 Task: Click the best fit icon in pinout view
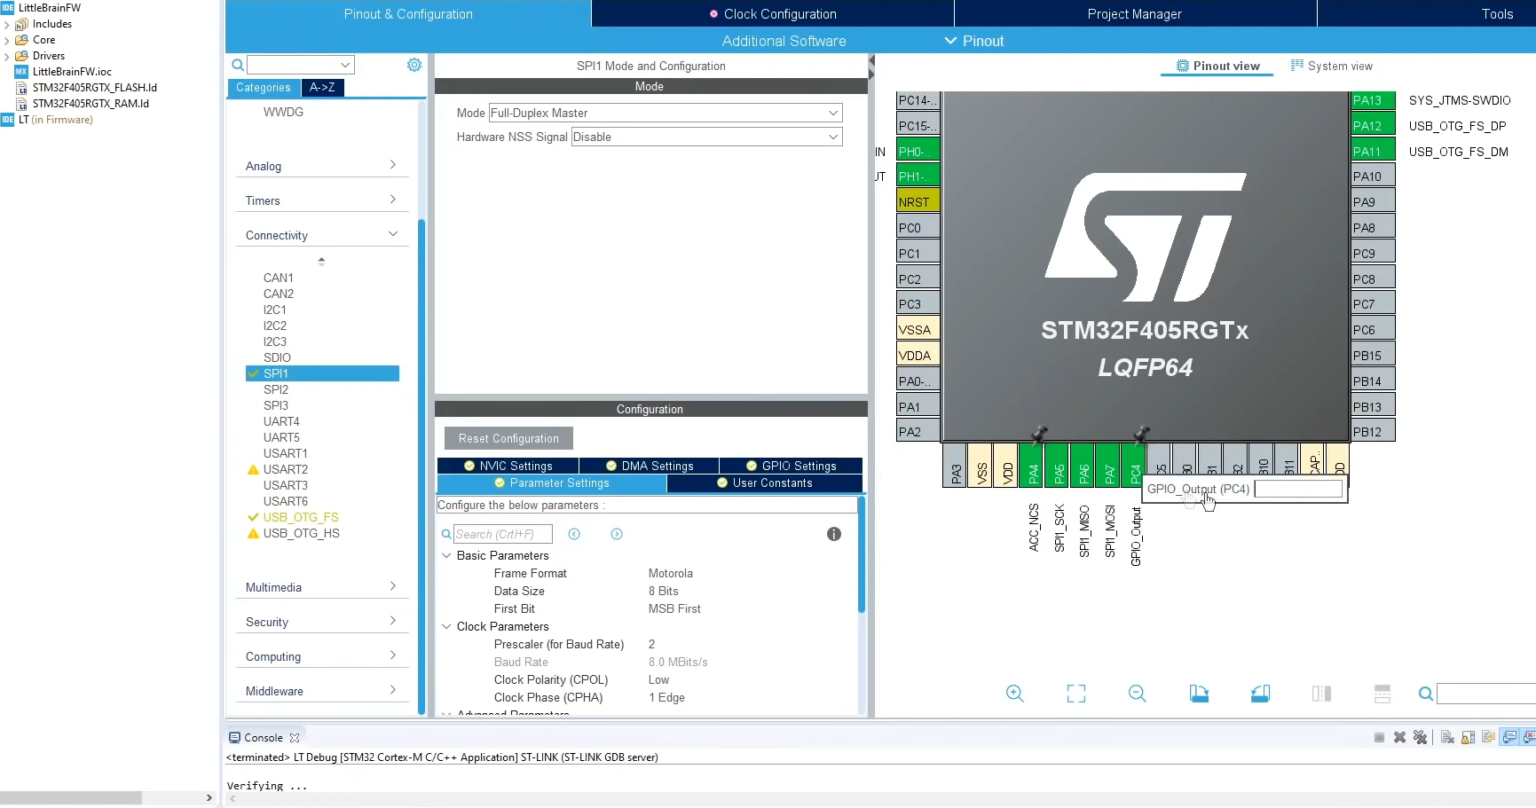tap(1075, 693)
